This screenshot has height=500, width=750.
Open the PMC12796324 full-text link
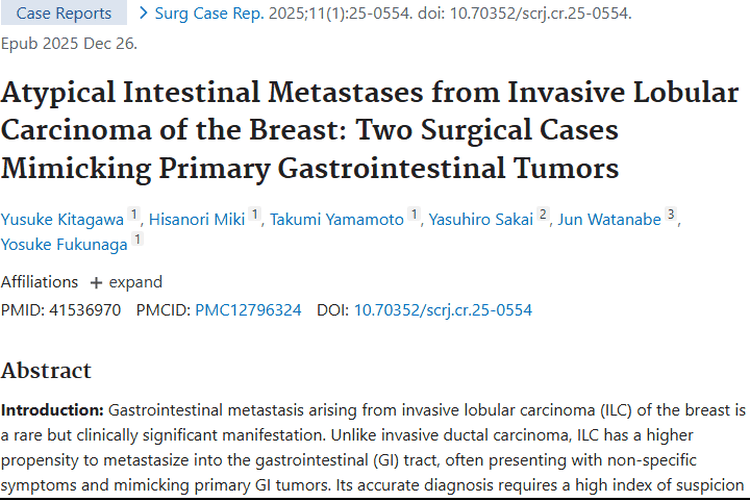(248, 310)
